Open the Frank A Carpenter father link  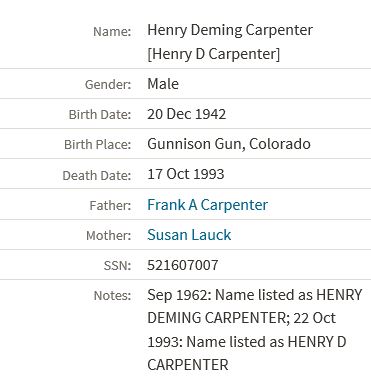click(207, 205)
